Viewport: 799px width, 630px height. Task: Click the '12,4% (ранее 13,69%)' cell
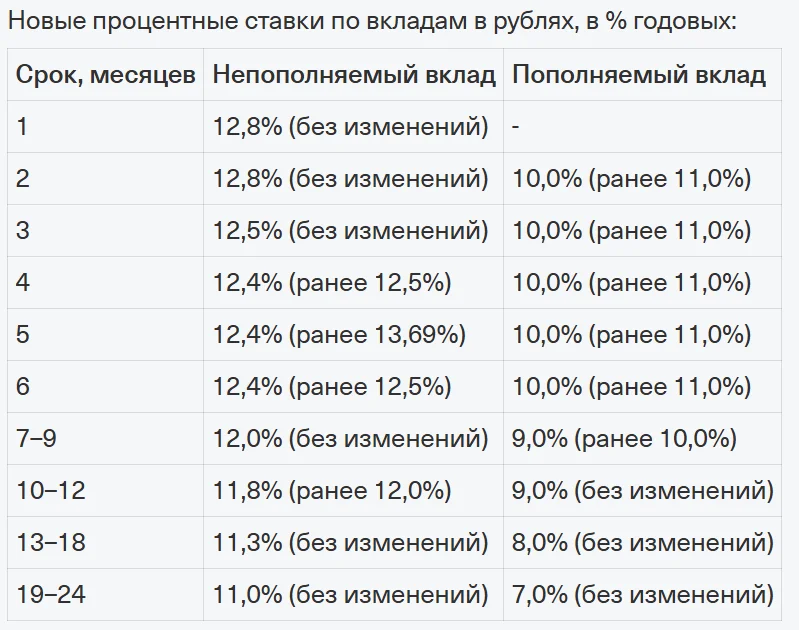click(x=354, y=334)
